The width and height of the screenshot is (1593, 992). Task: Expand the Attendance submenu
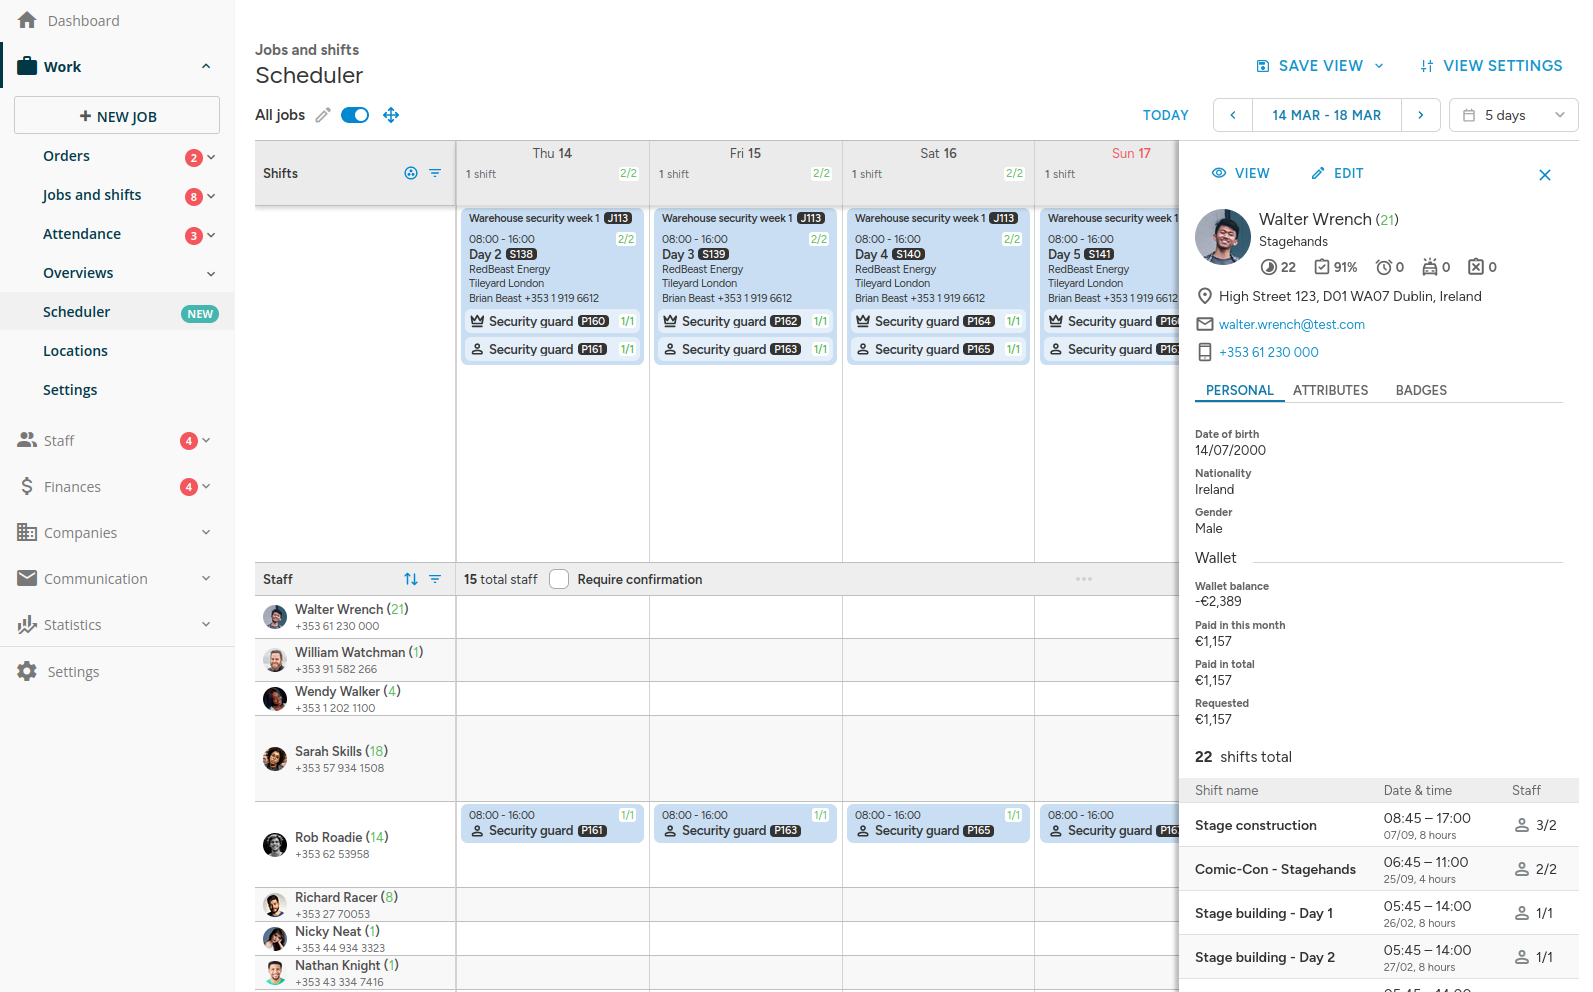click(211, 235)
